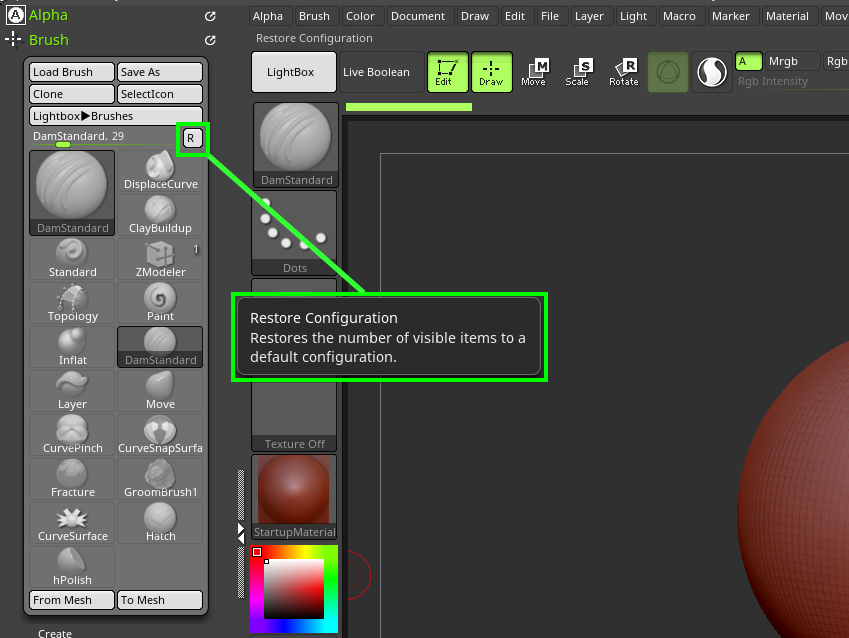Image resolution: width=849 pixels, height=638 pixels.
Task: Click Load Brush button
Action: tap(72, 72)
